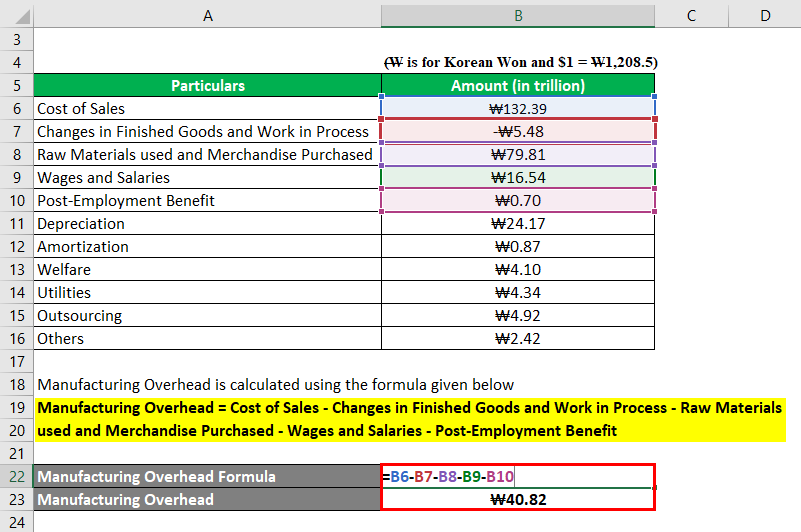Select the ₩79.81 cell

pos(518,154)
